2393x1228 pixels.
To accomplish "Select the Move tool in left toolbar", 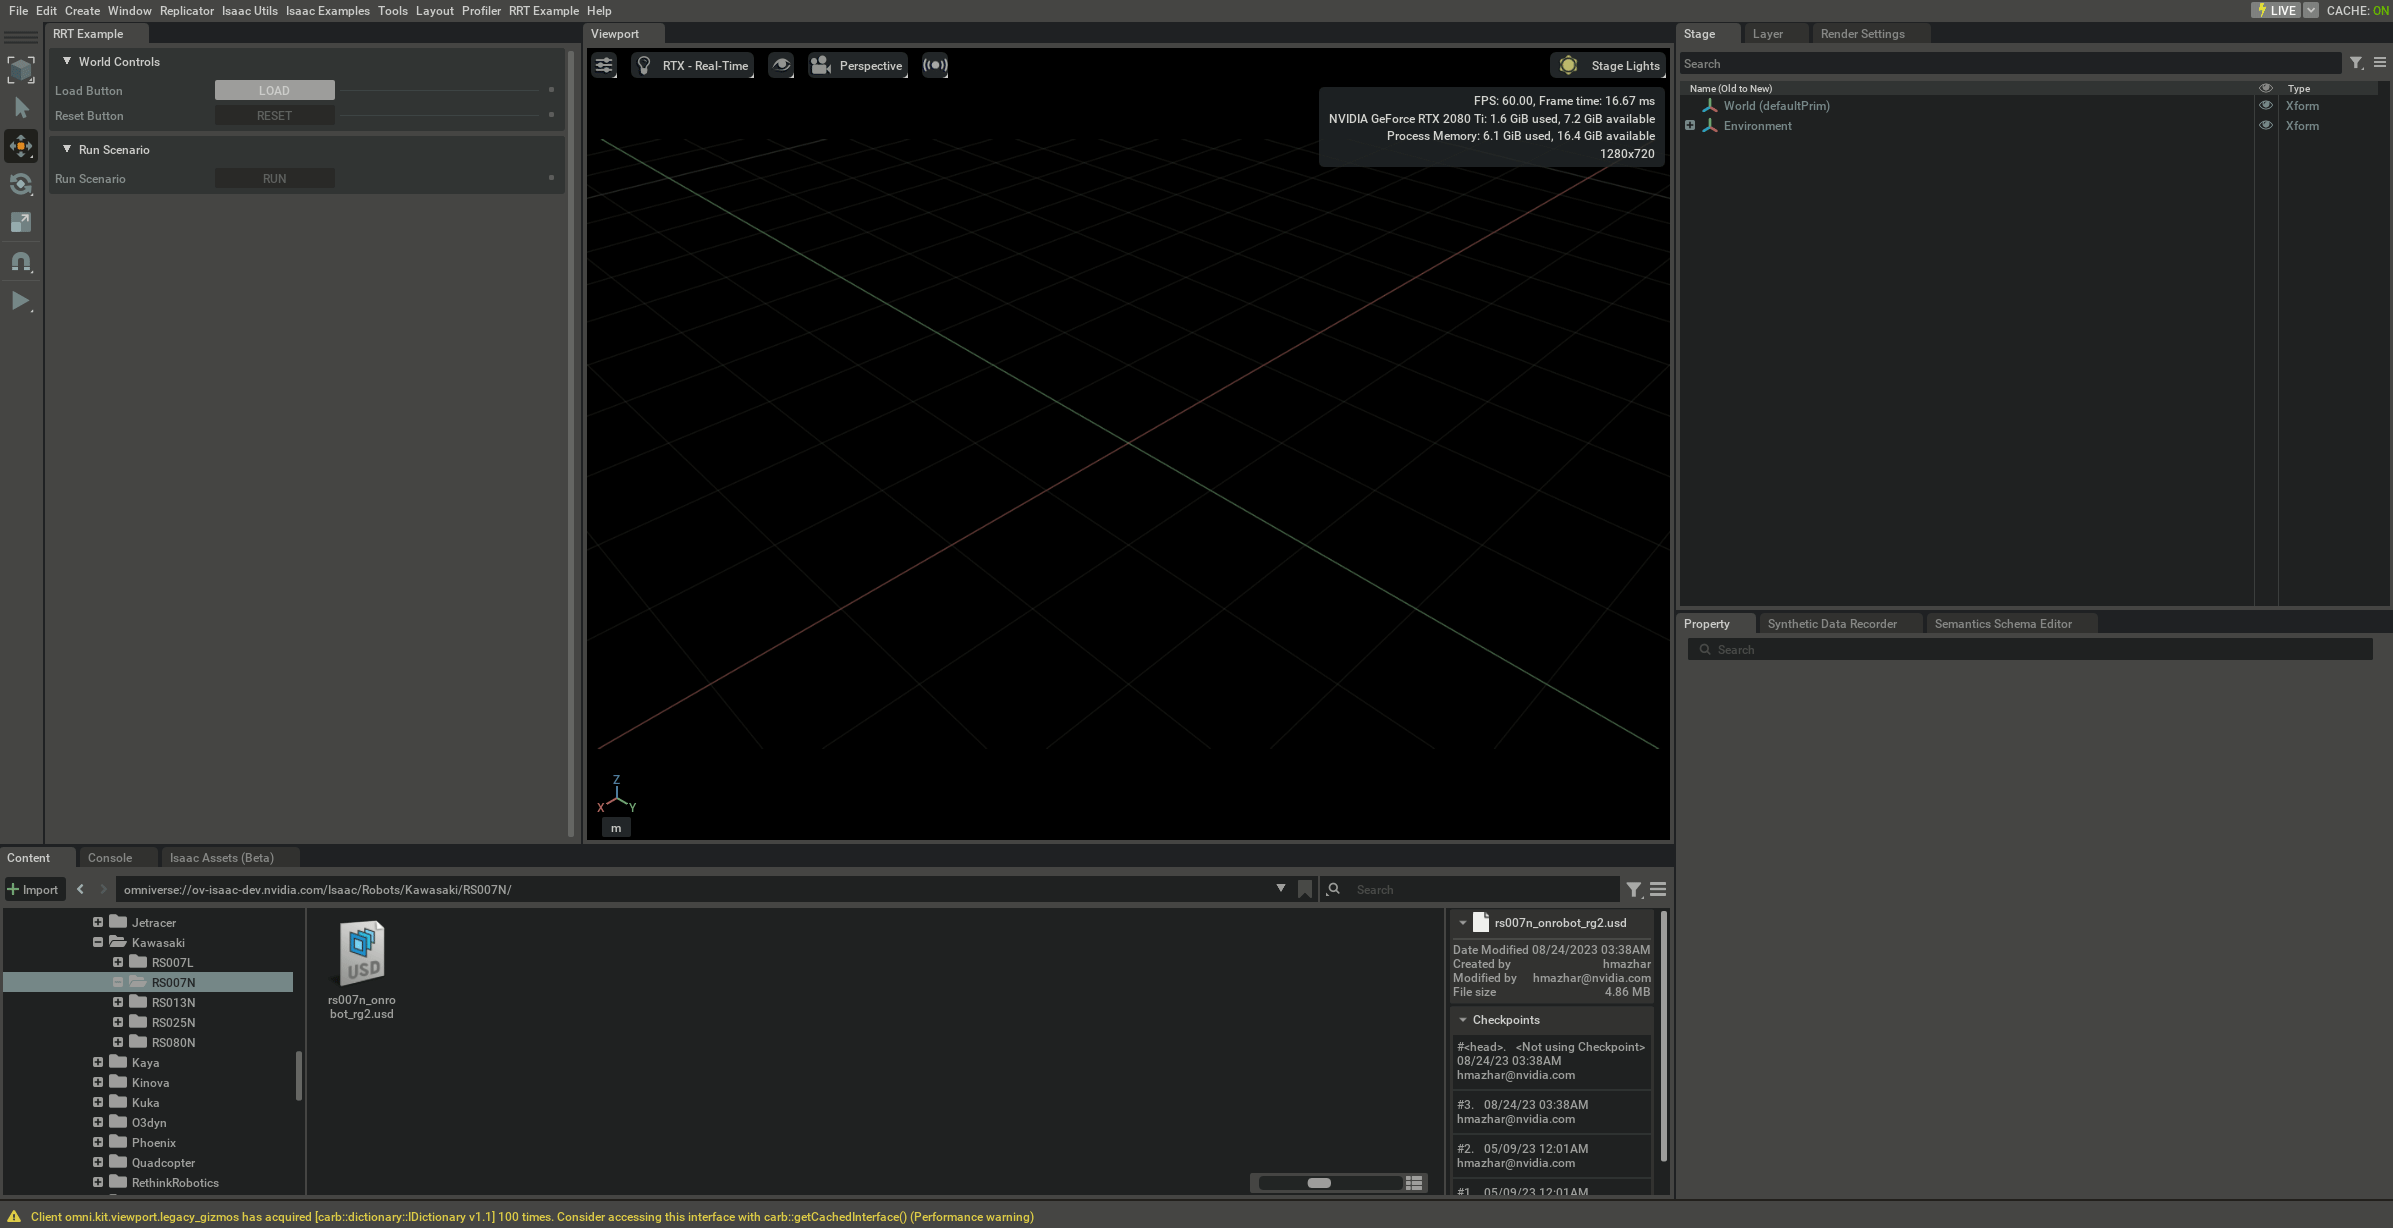I will [21, 146].
